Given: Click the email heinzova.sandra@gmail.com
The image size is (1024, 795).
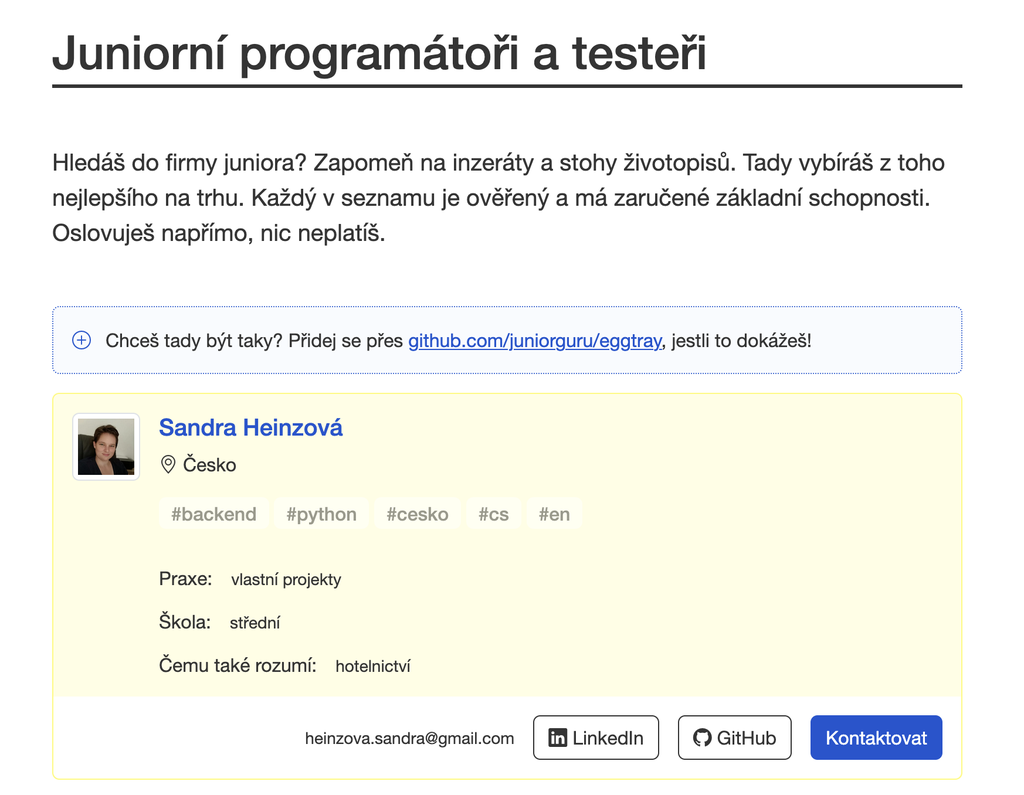Looking at the screenshot, I should click(x=409, y=738).
